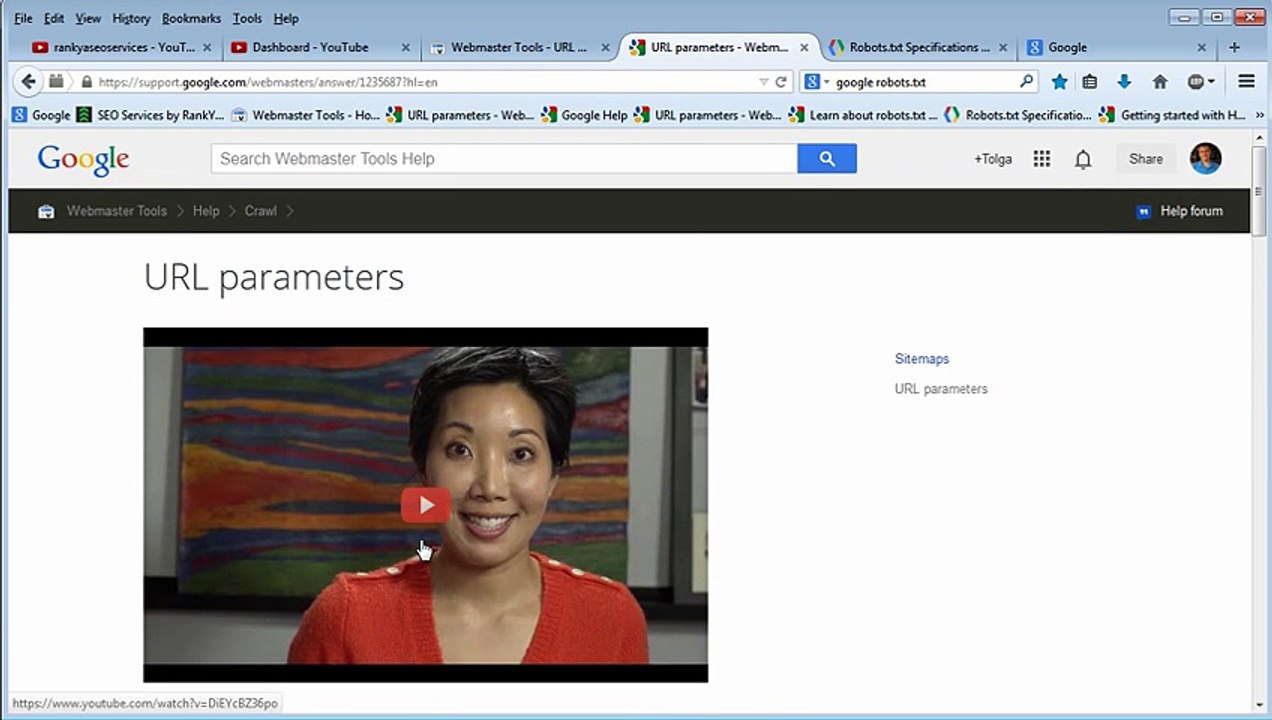The height and width of the screenshot is (720, 1272).
Task: Go back with the browser back arrow
Action: pyautogui.click(x=28, y=82)
